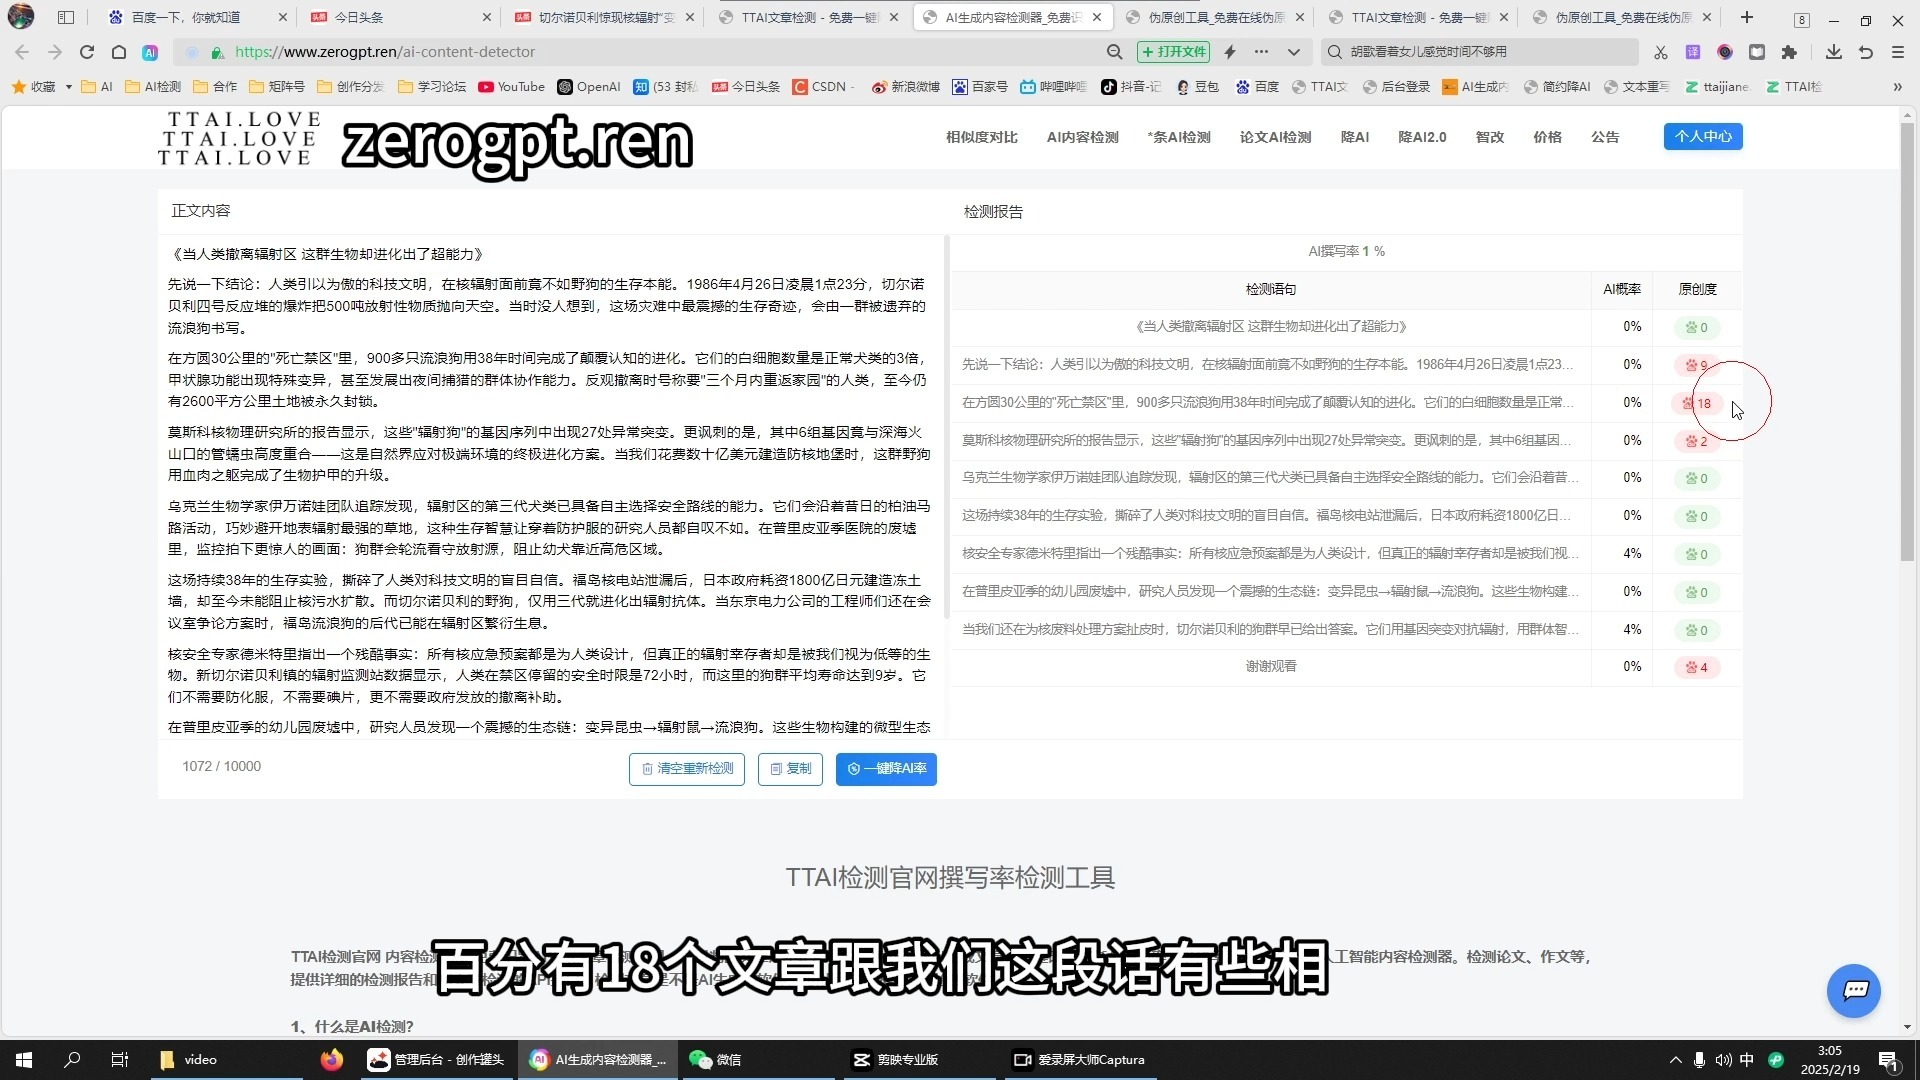Viewport: 1920px width, 1080px height.
Task: Open 价格 pricing page
Action: click(1547, 137)
